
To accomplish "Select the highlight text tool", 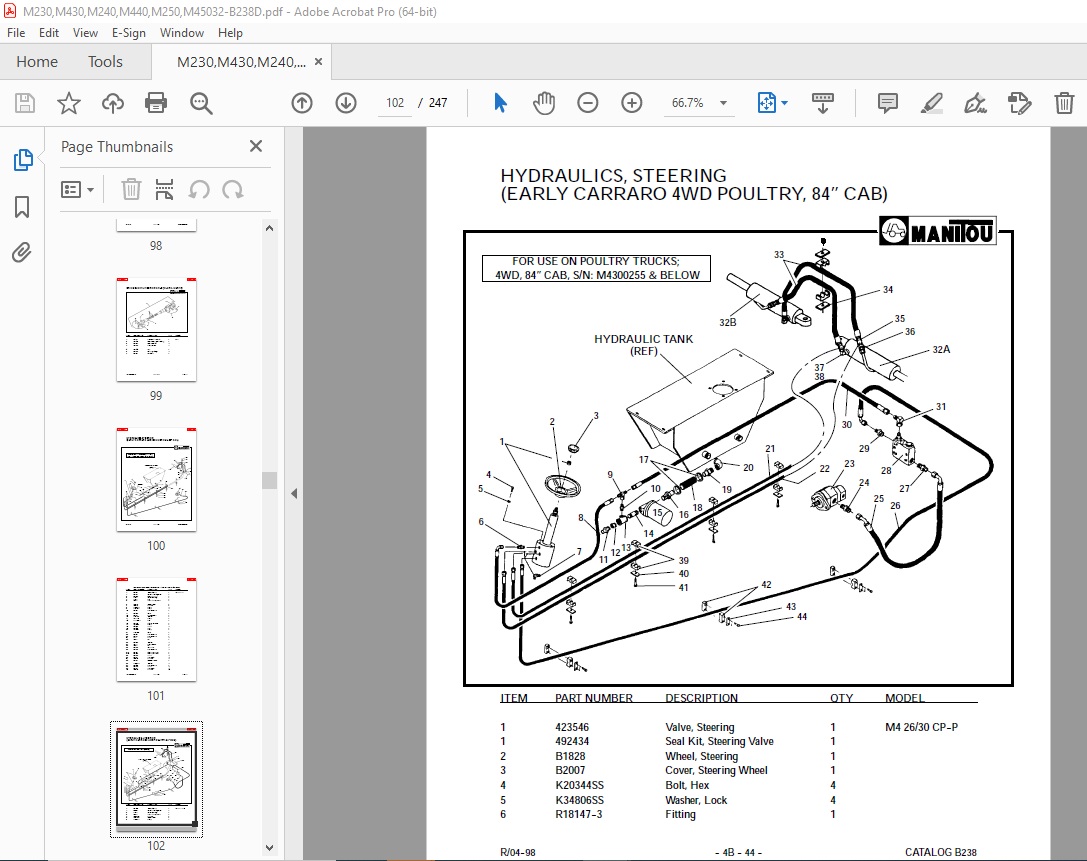I will tap(932, 103).
